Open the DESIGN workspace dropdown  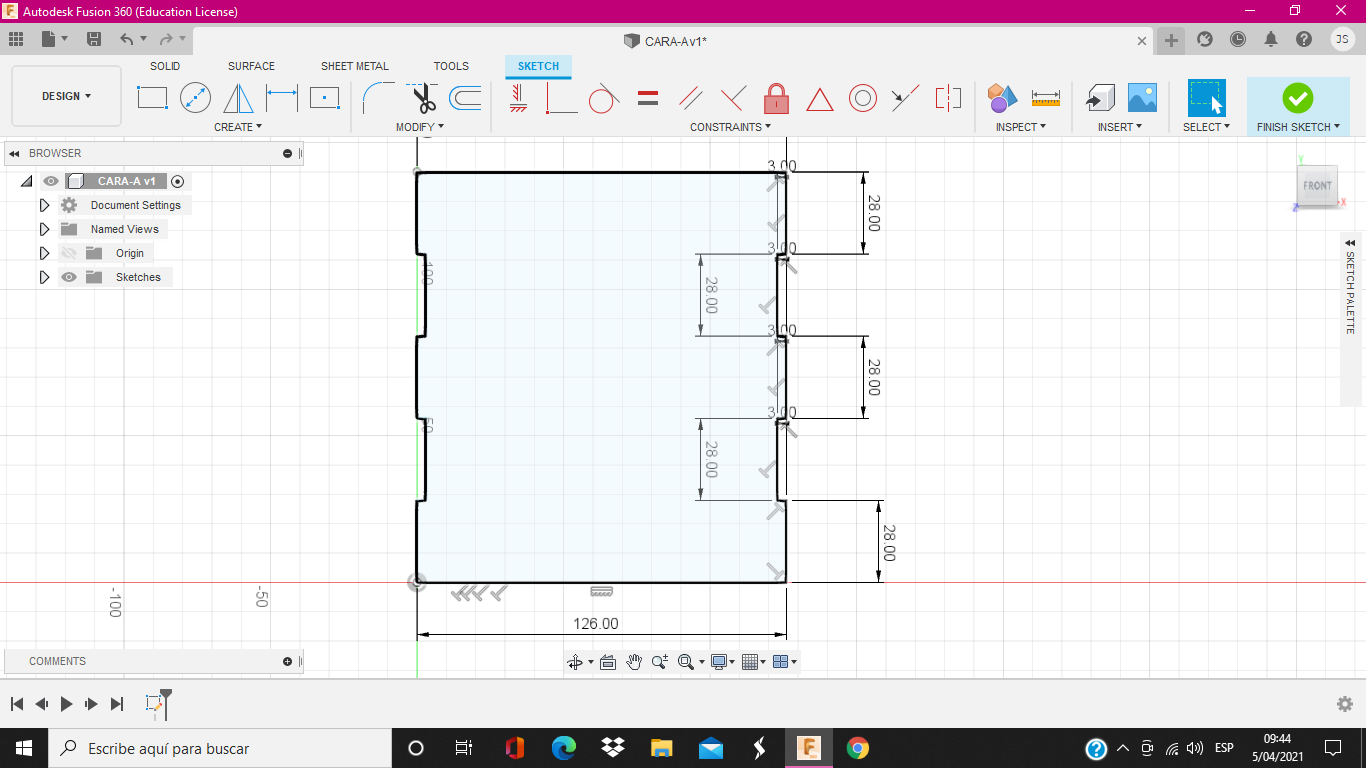(x=66, y=96)
